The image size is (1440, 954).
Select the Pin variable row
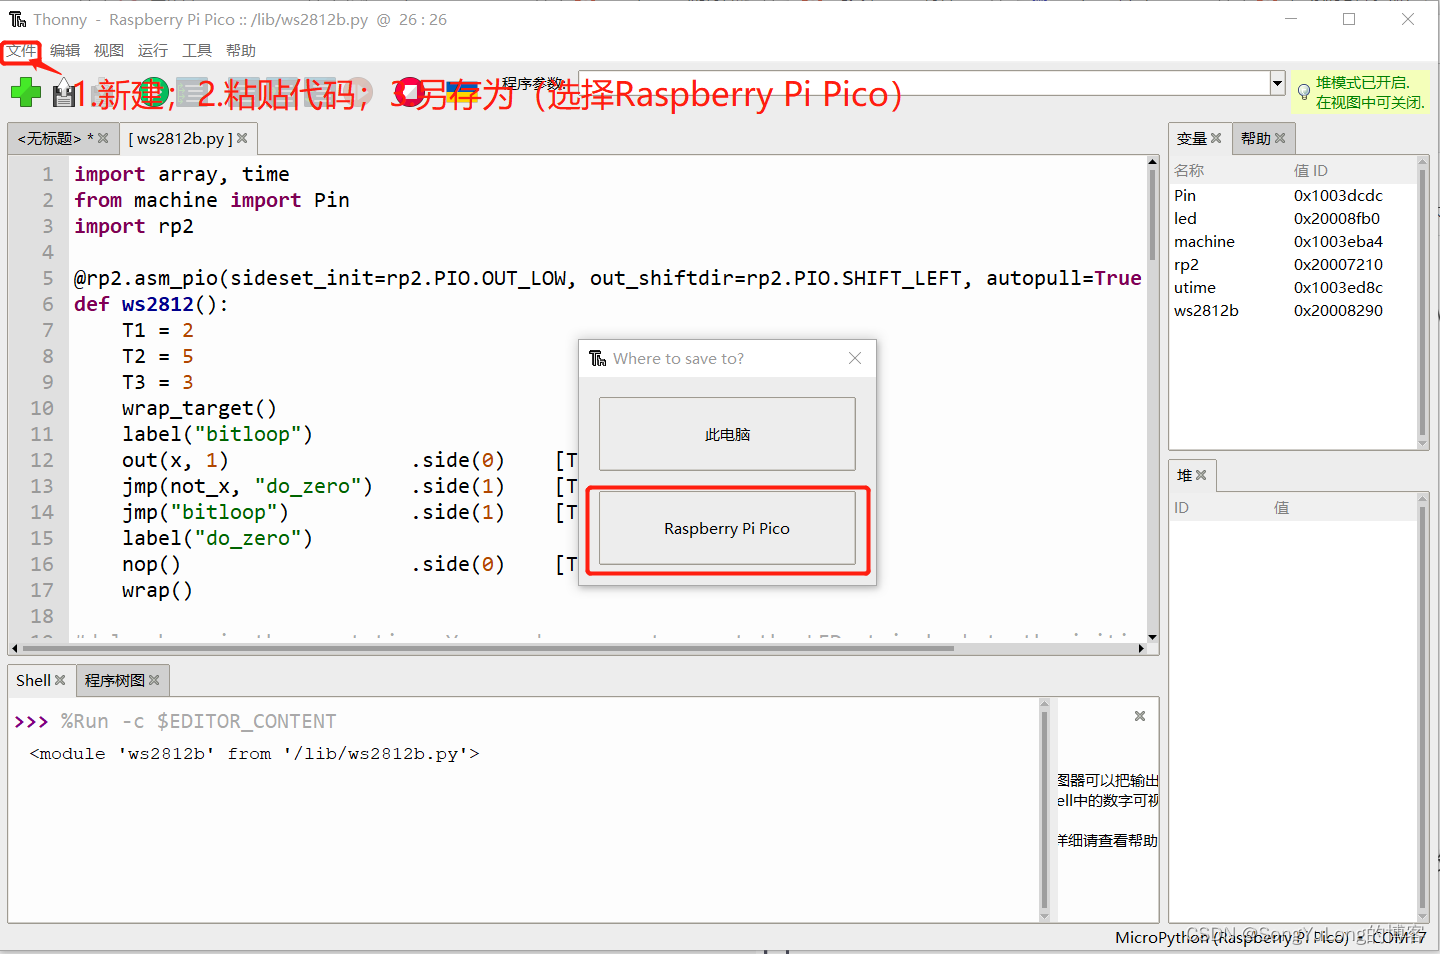1293,195
